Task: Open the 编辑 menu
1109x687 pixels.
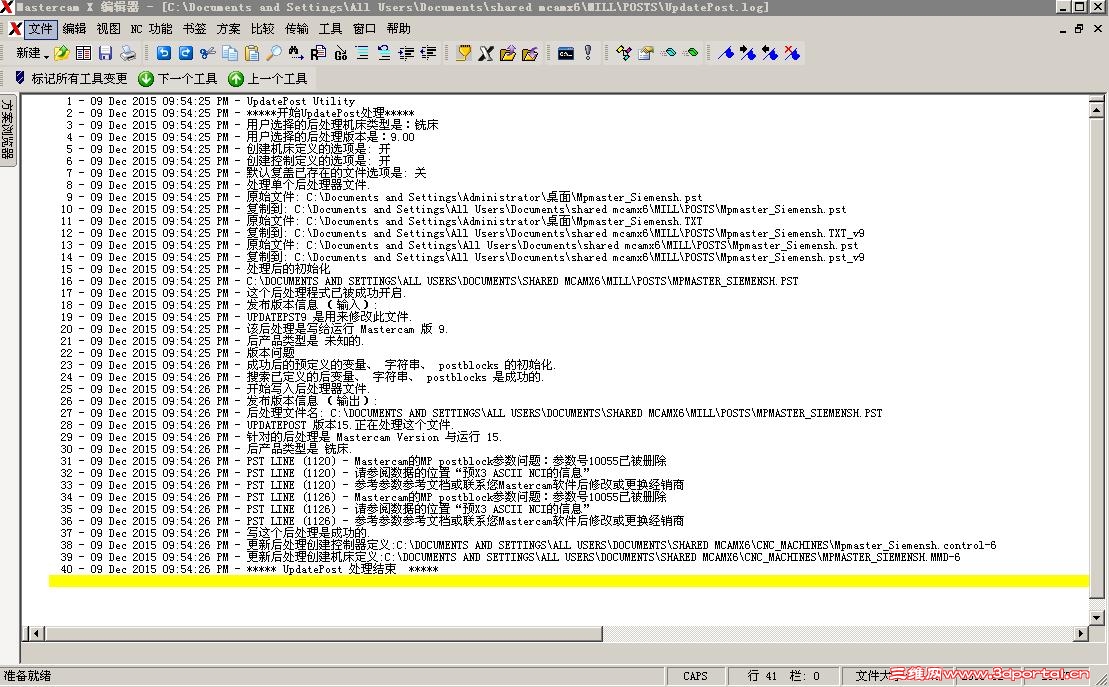Action: (x=74, y=29)
